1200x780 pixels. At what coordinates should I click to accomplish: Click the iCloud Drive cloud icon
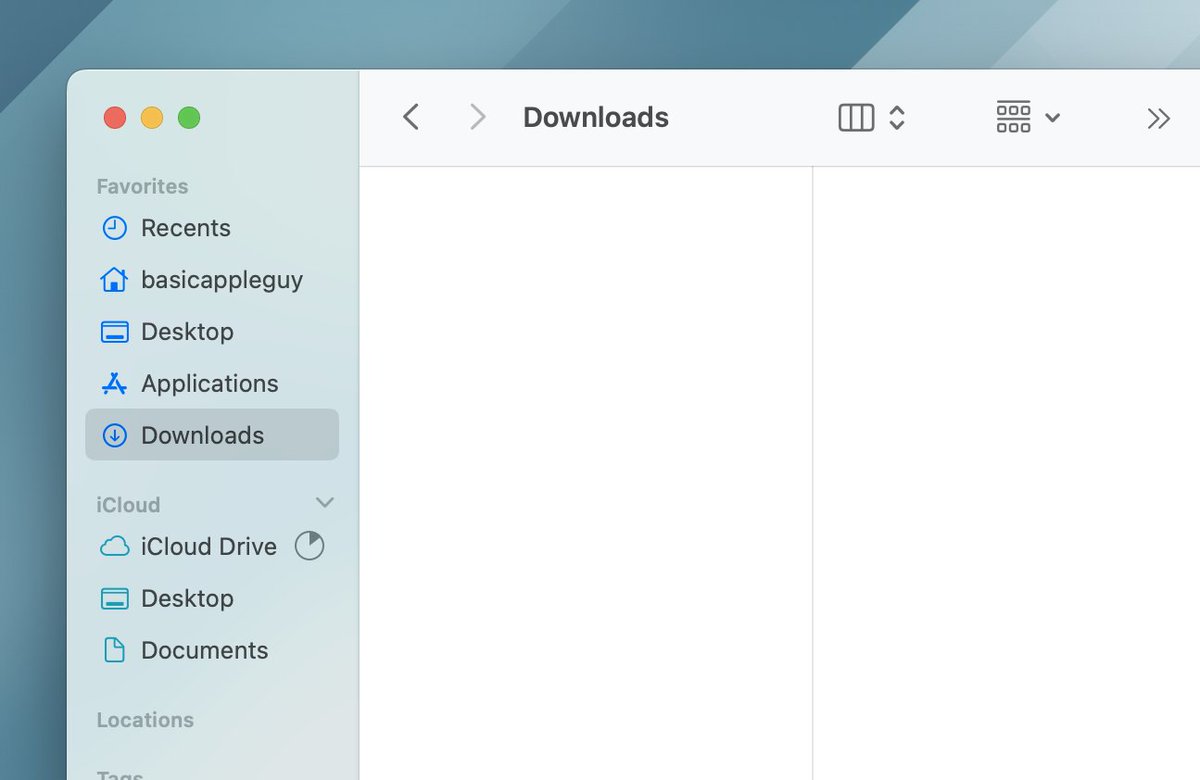[115, 547]
